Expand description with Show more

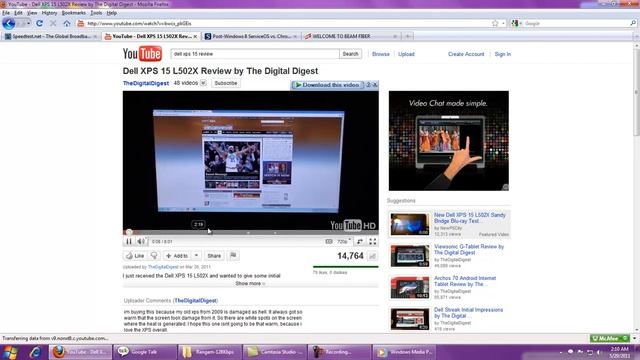coord(250,284)
